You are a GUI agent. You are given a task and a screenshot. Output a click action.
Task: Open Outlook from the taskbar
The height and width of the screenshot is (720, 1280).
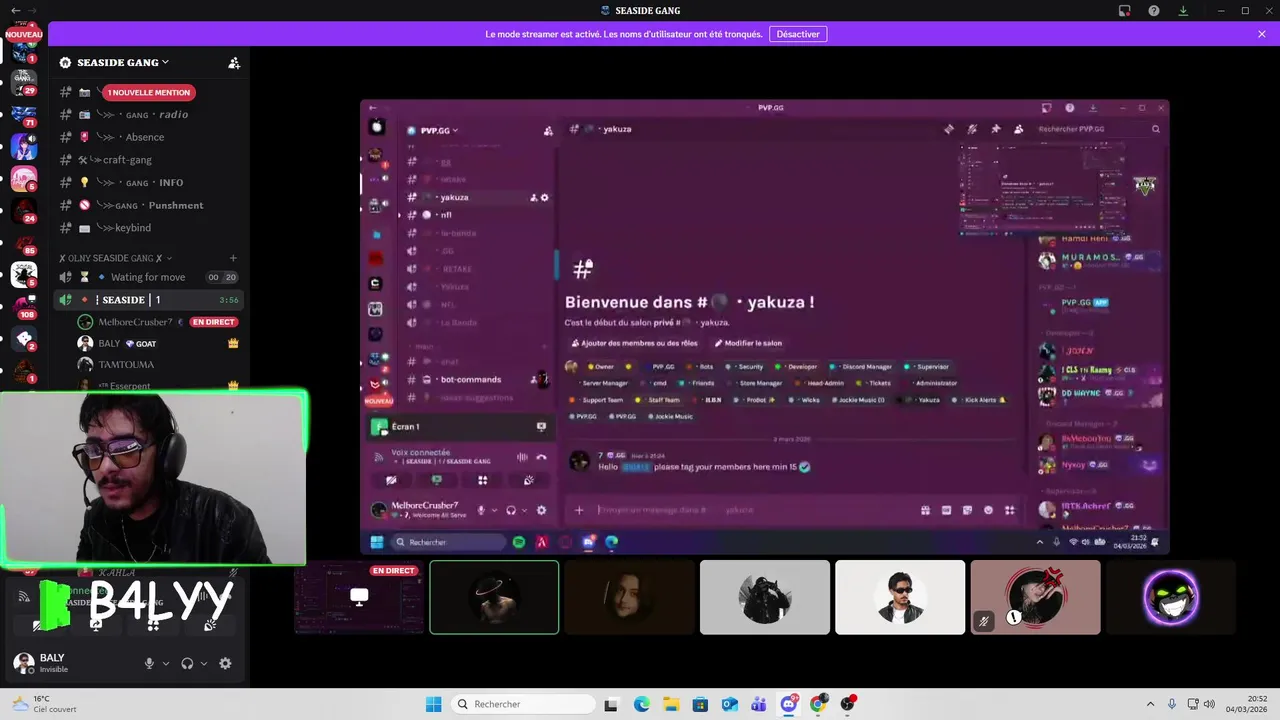(730, 704)
